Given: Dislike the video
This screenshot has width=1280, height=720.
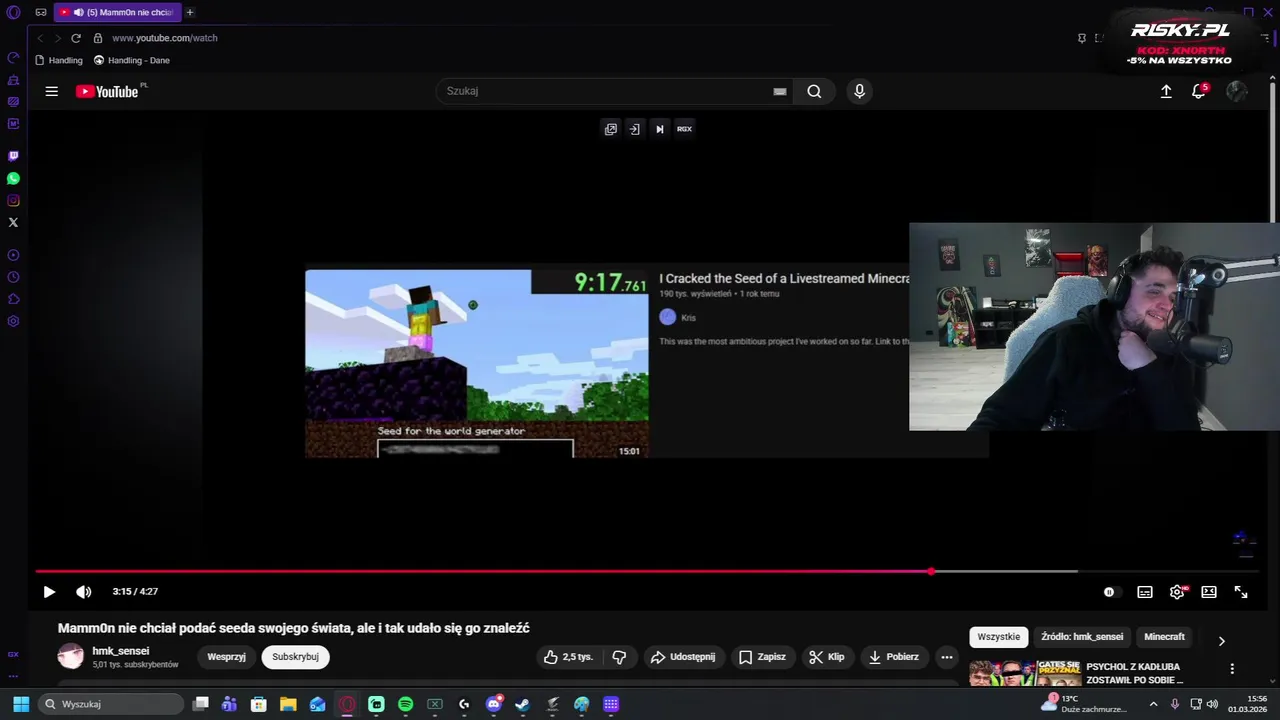Looking at the screenshot, I should click(619, 657).
